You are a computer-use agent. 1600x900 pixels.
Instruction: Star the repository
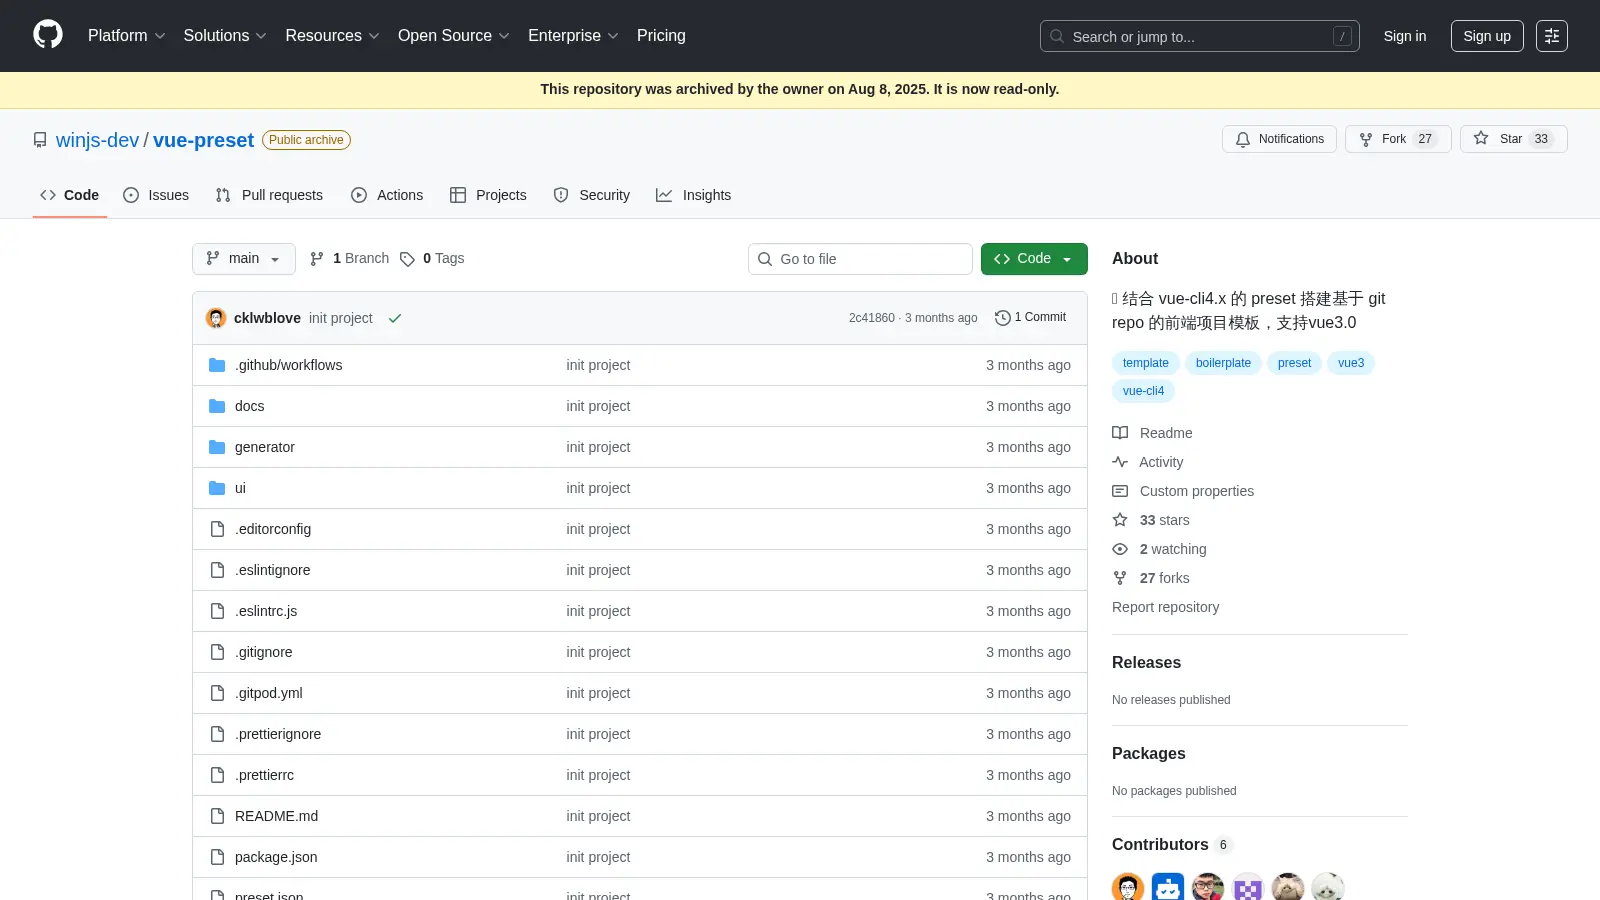tap(1513, 139)
